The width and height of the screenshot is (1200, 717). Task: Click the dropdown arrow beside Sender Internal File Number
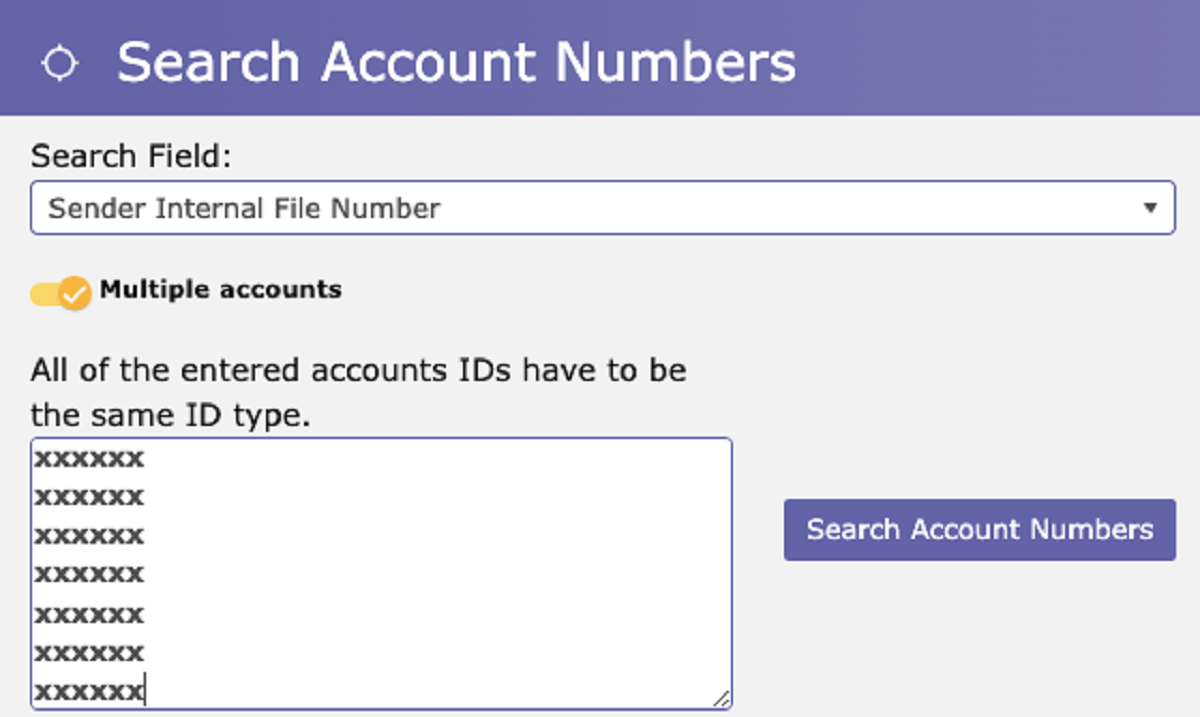pos(1150,209)
